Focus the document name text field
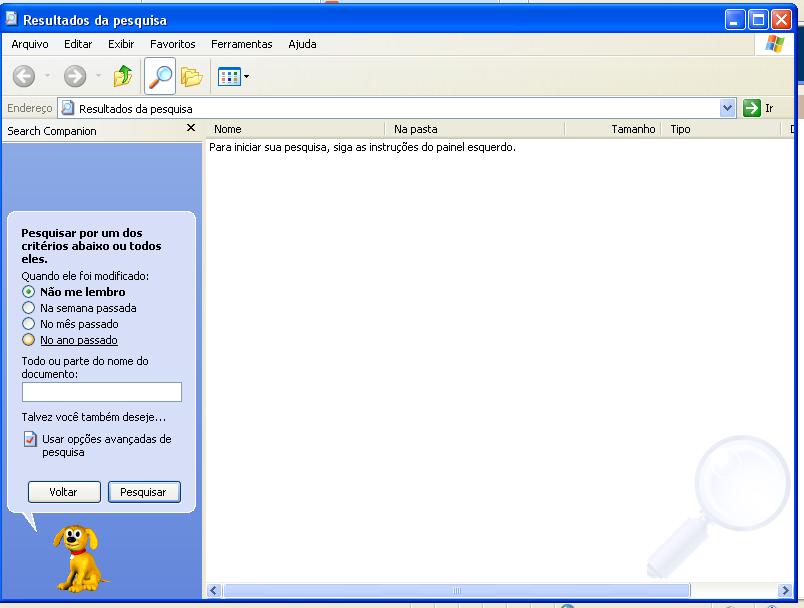804x608 pixels. tap(102, 392)
